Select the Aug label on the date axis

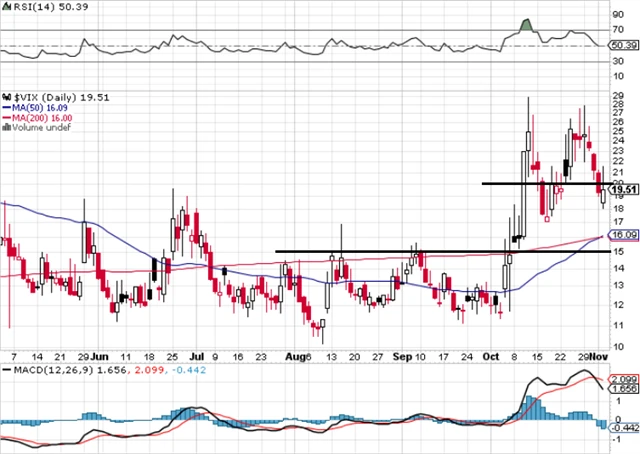(291, 354)
